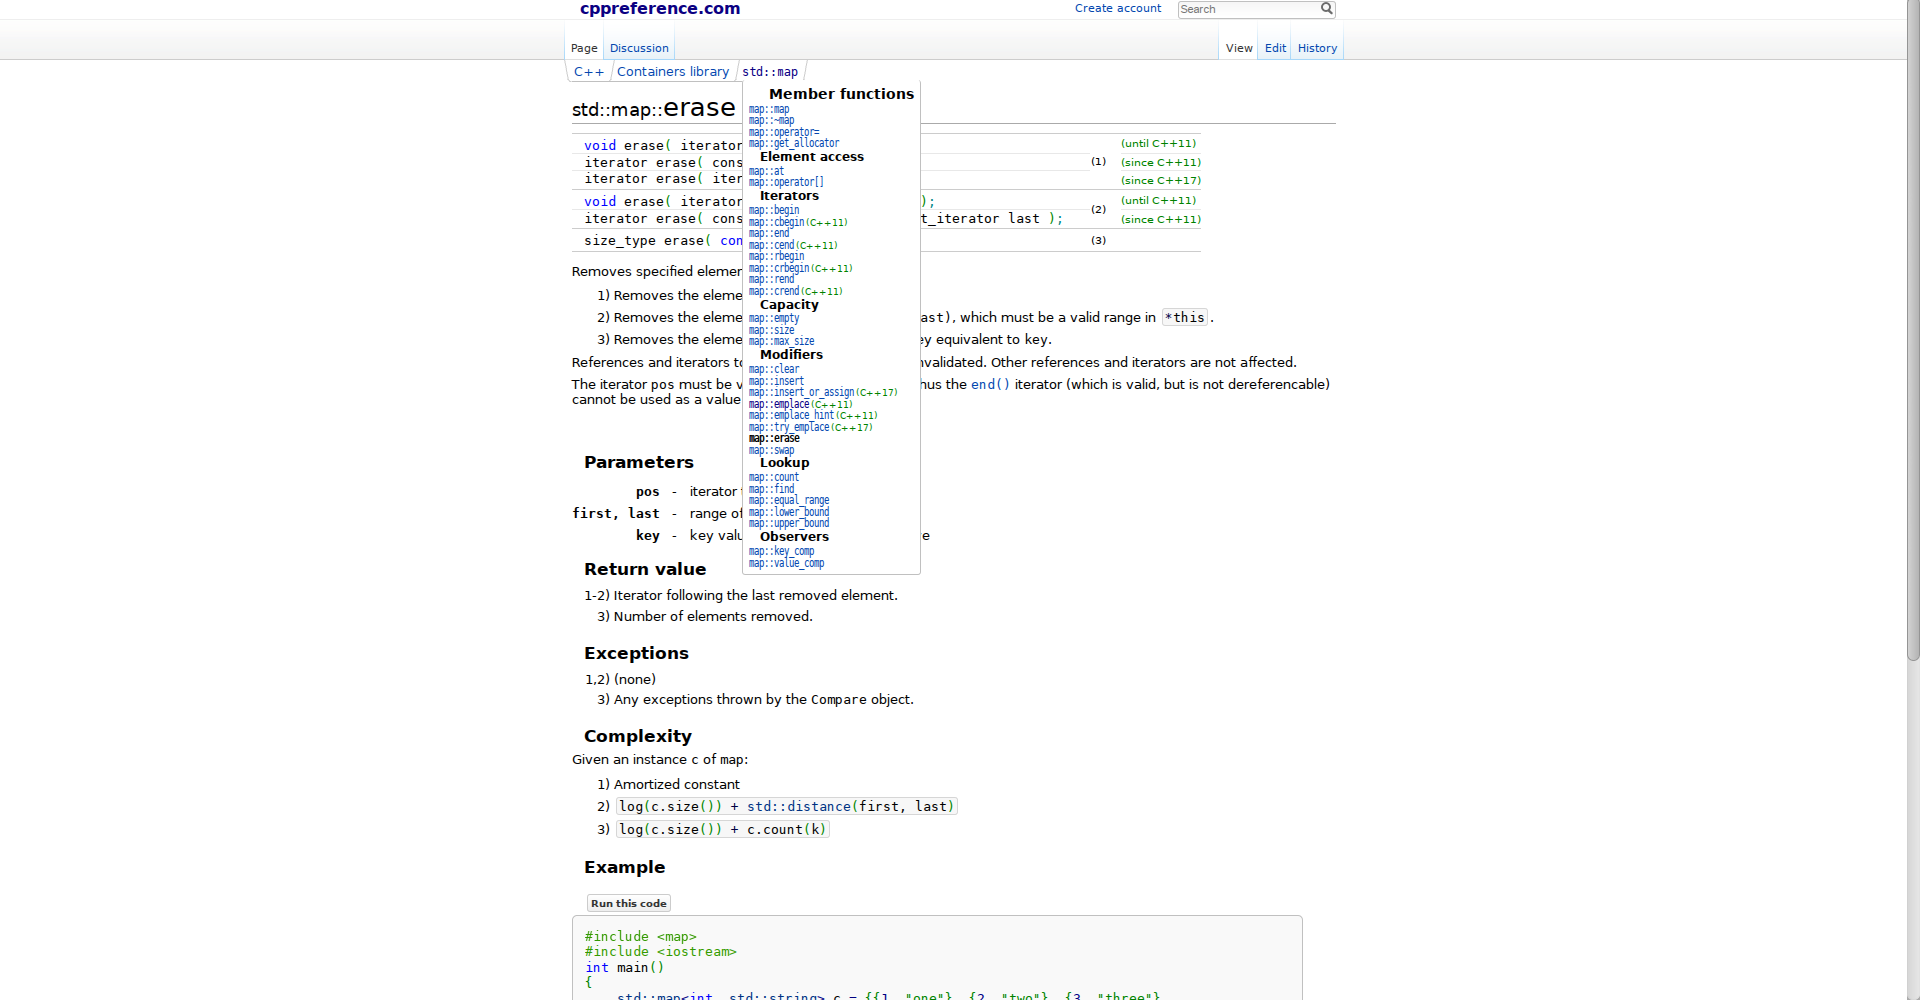1920x1000 pixels.
Task: Open map::begin menu entry
Action: point(774,210)
